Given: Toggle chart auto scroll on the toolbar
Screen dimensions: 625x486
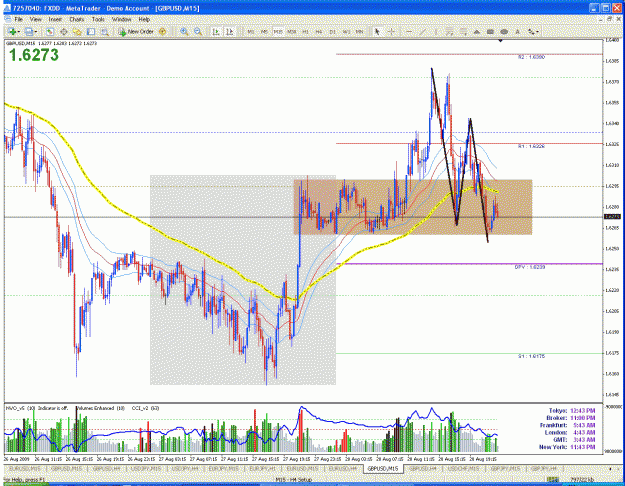Looking at the screenshot, I should [x=216, y=31].
